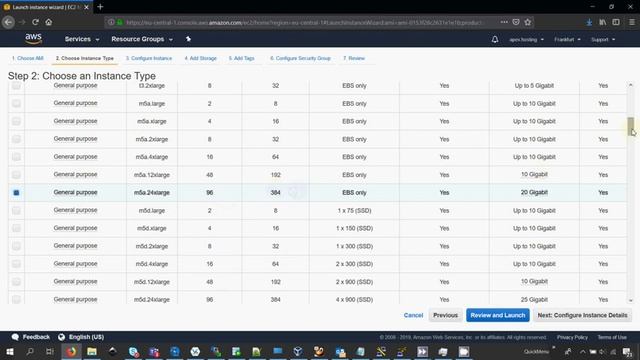Image resolution: width=640 pixels, height=360 pixels.
Task: Select the m5a.large instance checkbox
Action: pos(16,103)
